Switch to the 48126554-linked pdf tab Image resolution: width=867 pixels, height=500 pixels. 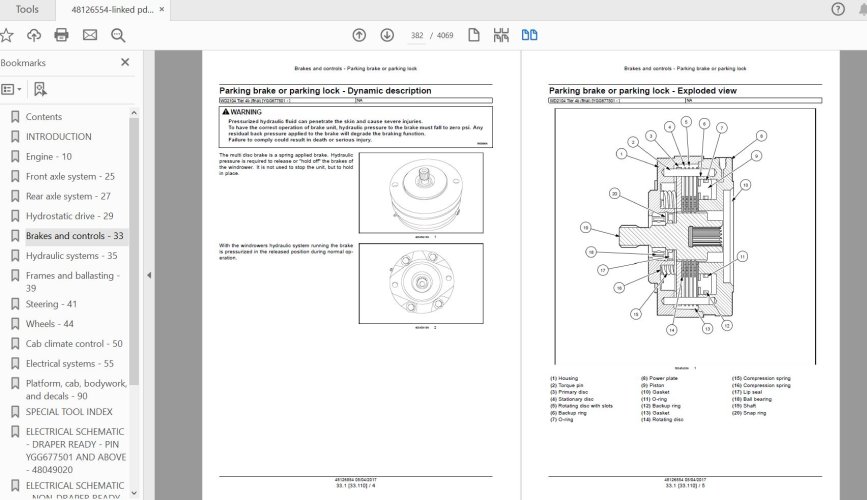[x=112, y=9]
